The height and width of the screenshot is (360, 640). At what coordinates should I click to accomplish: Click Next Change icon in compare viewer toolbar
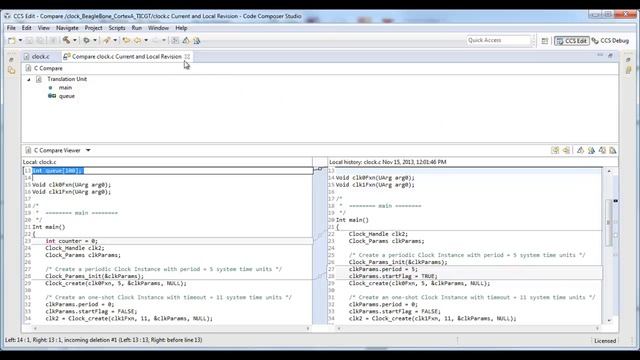click(602, 151)
